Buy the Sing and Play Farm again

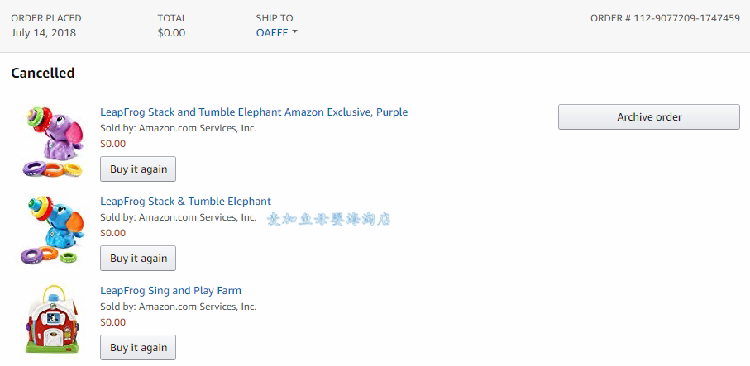coord(138,347)
